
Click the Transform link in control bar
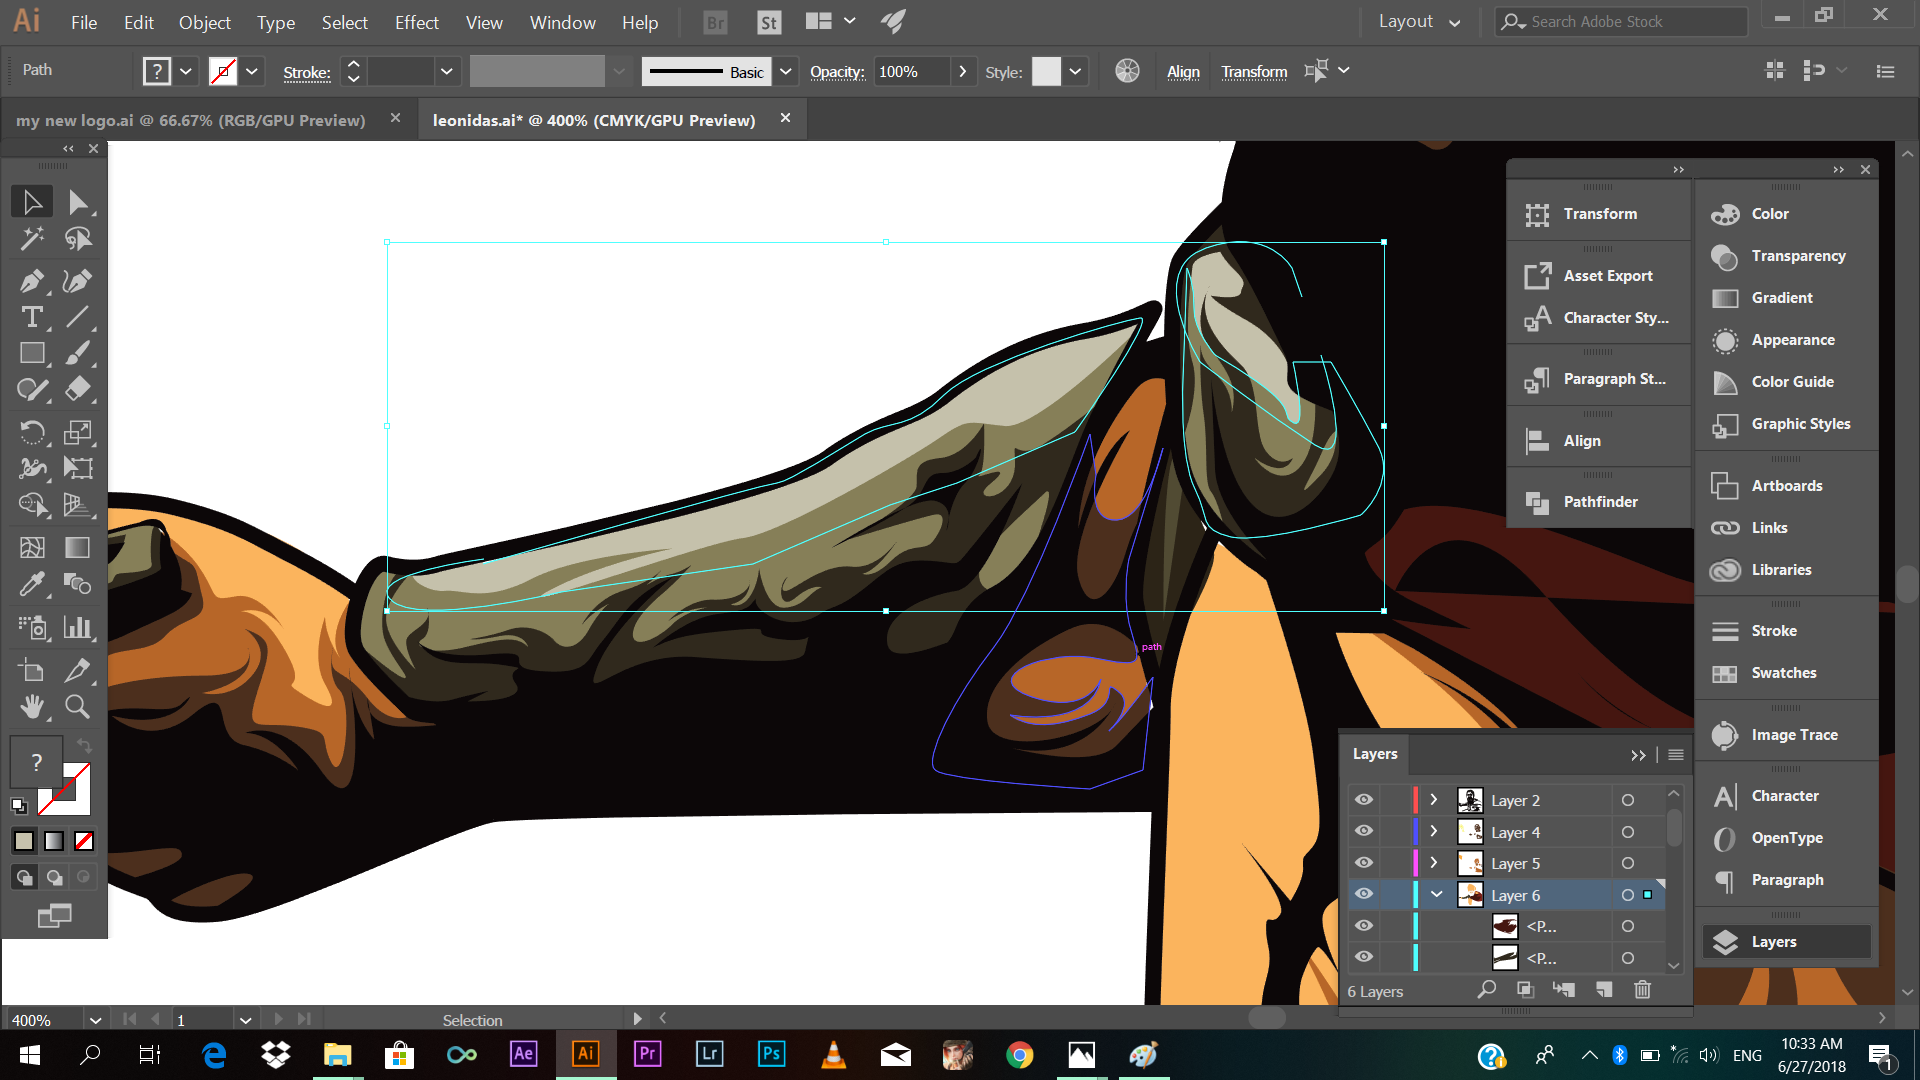[1254, 72]
